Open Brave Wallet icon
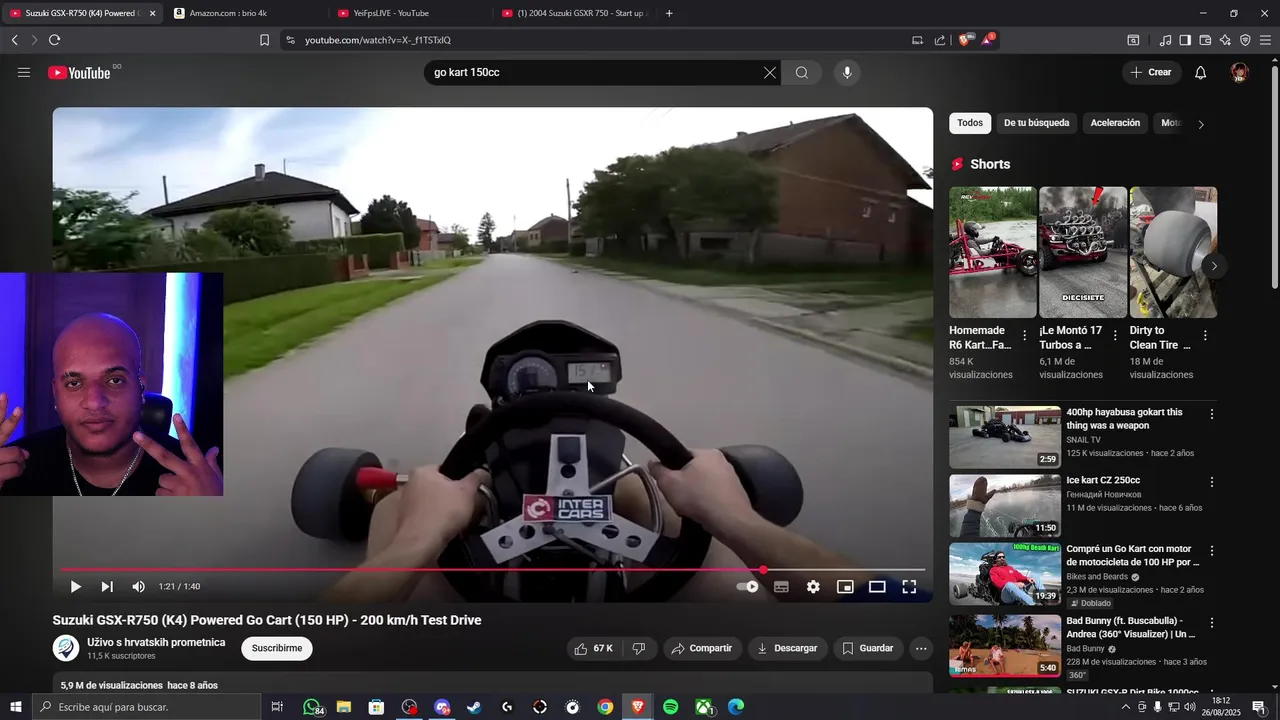 (x=1205, y=40)
